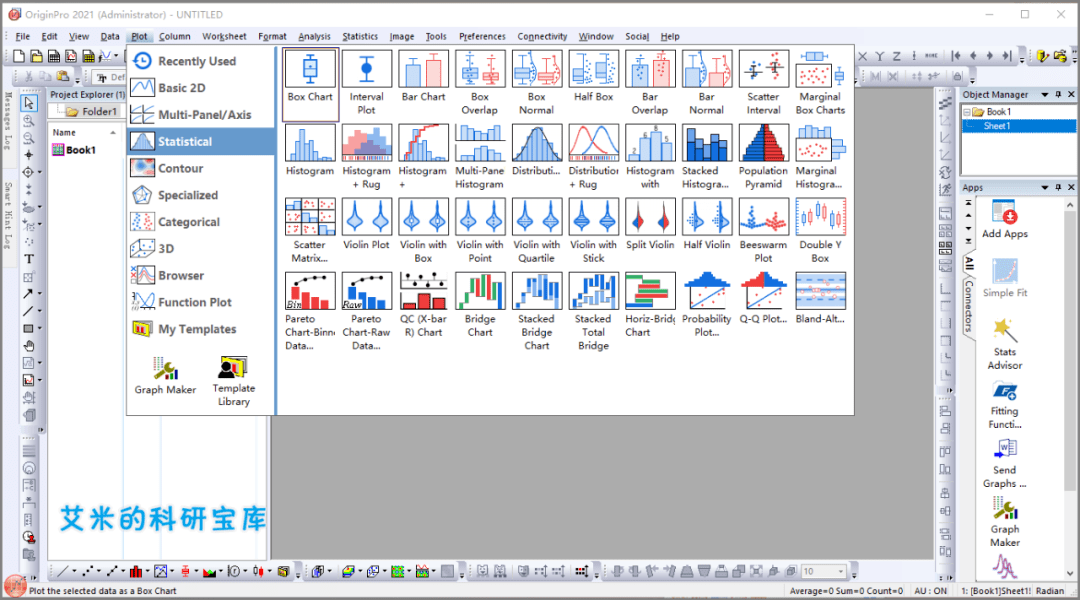Select Scatter Interval plot icon
Screen dimensions: 1080x600
[763, 83]
